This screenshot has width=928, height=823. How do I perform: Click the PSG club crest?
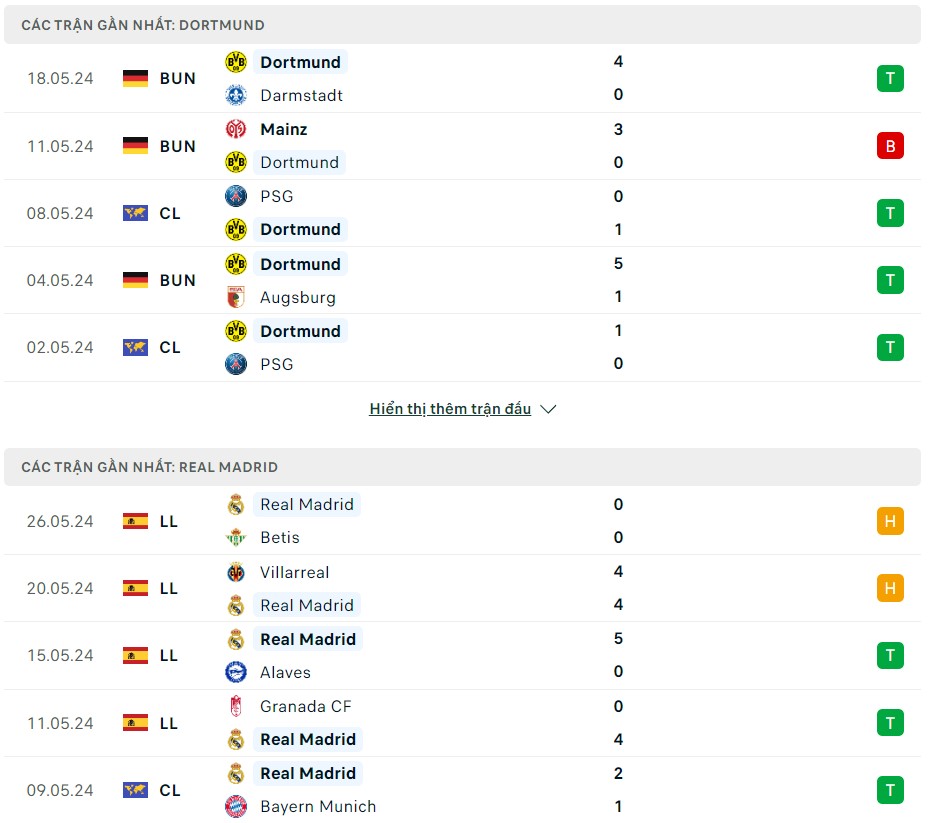point(237,196)
